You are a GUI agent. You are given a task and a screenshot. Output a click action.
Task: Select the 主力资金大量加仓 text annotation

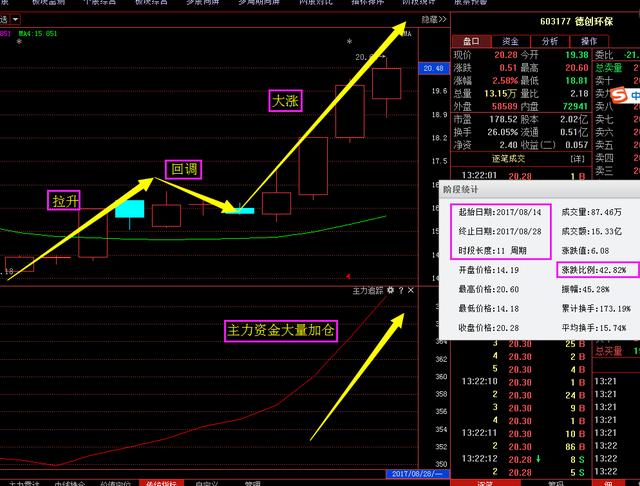click(x=279, y=330)
